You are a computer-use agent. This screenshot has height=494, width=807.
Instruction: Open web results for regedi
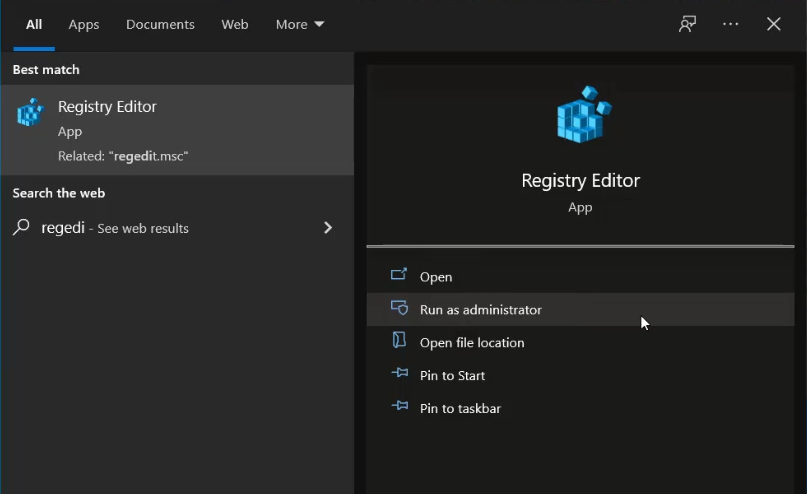point(177,227)
